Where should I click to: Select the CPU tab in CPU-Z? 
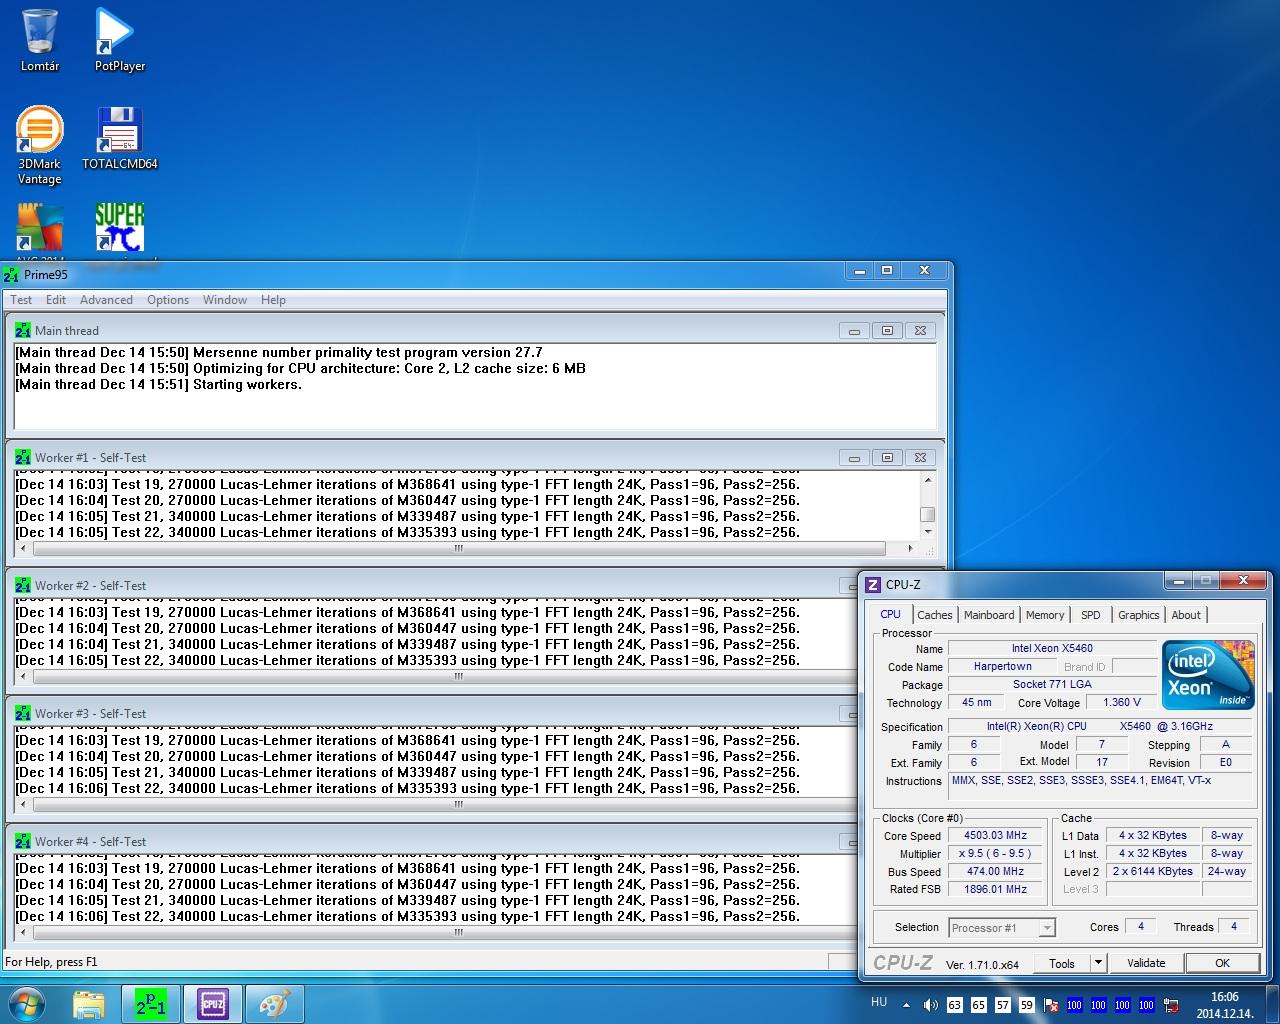coord(890,614)
